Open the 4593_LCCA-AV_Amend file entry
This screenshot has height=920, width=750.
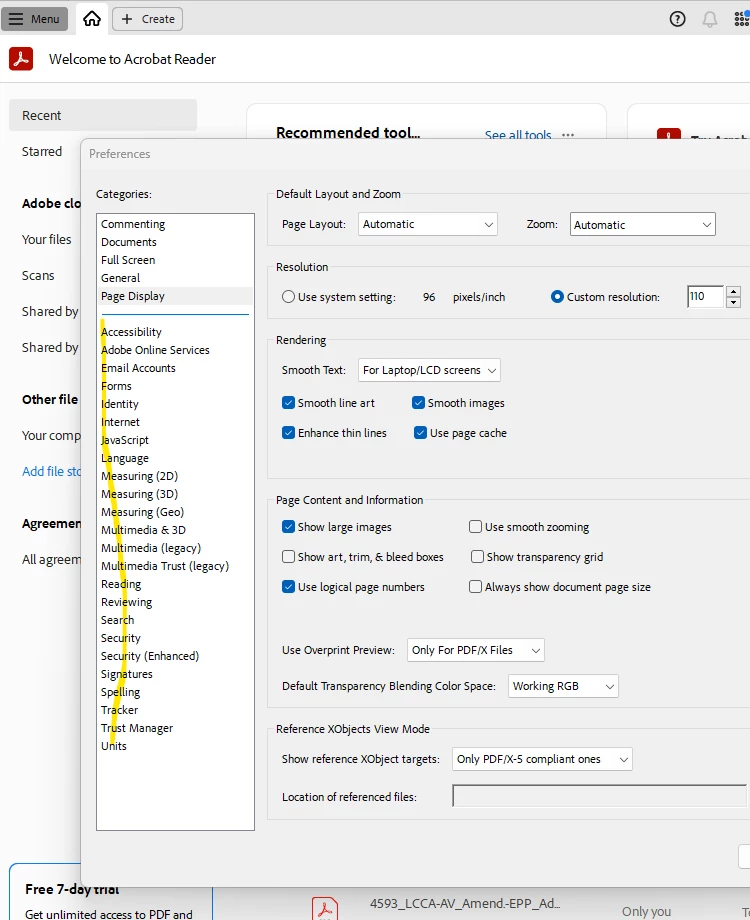[x=465, y=904]
